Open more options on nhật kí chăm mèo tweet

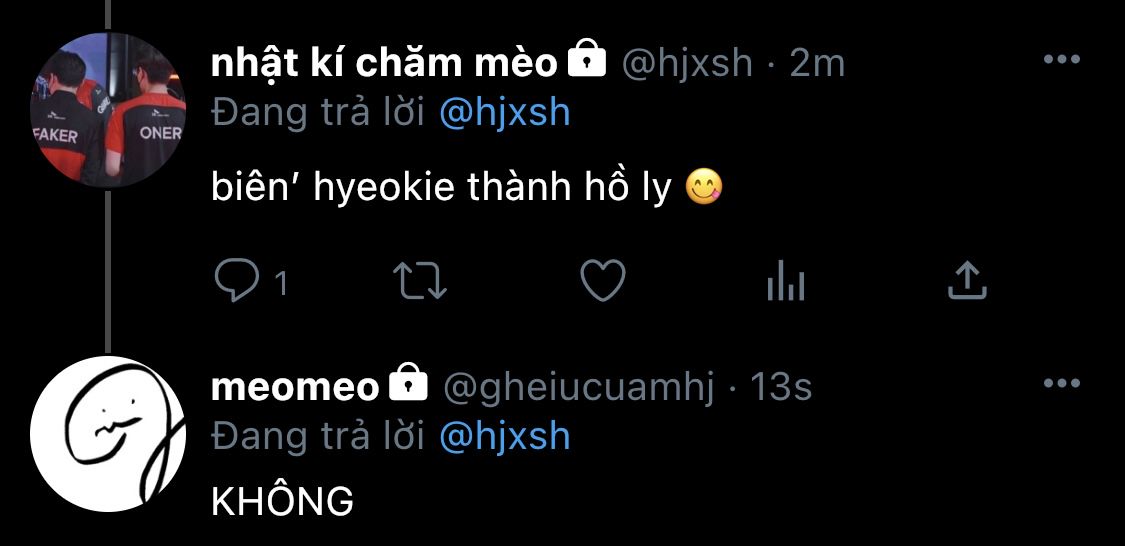[x=1062, y=60]
